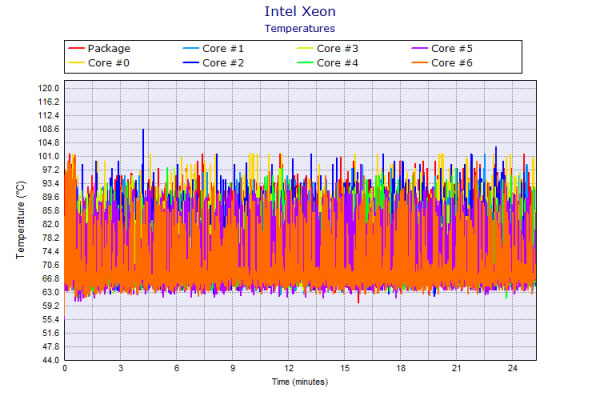This screenshot has height=400, width=600.
Task: Click the 93.4 y-axis value
Action: [51, 183]
